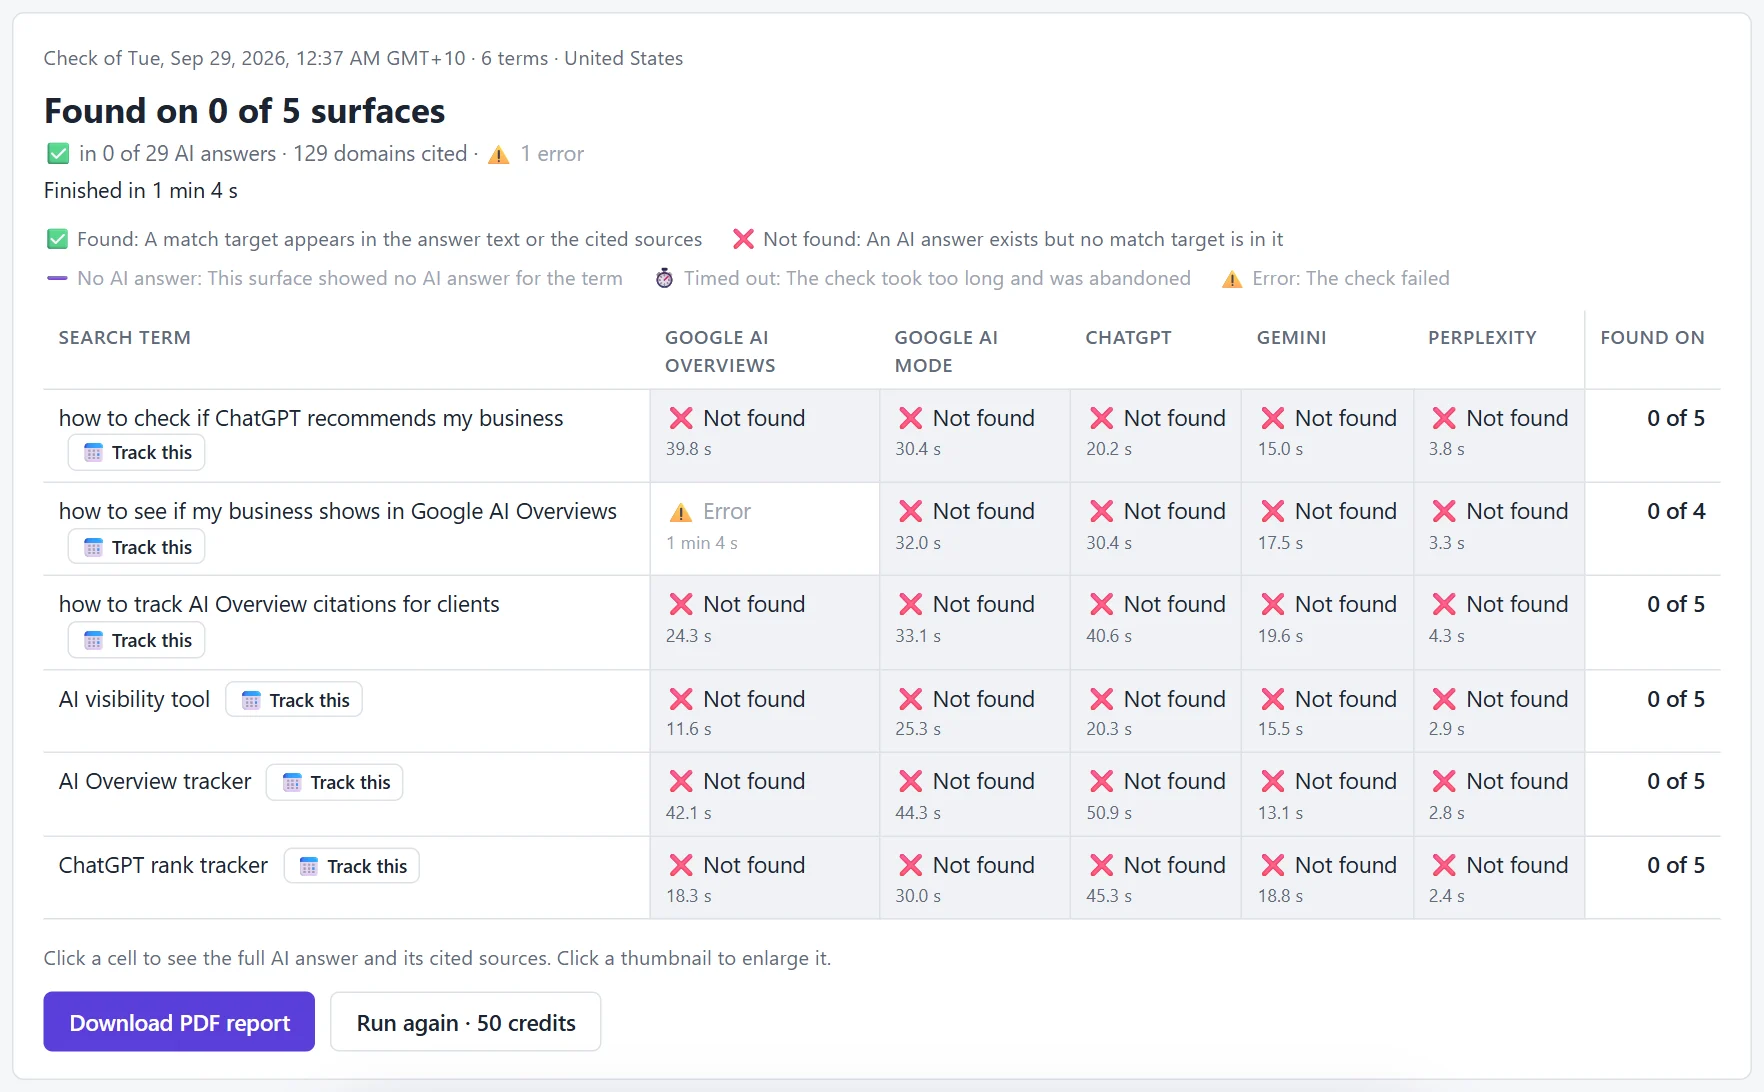Open Gemini result for 'AI visibility tool'
This screenshot has width=1764, height=1092.
coord(1327,711)
